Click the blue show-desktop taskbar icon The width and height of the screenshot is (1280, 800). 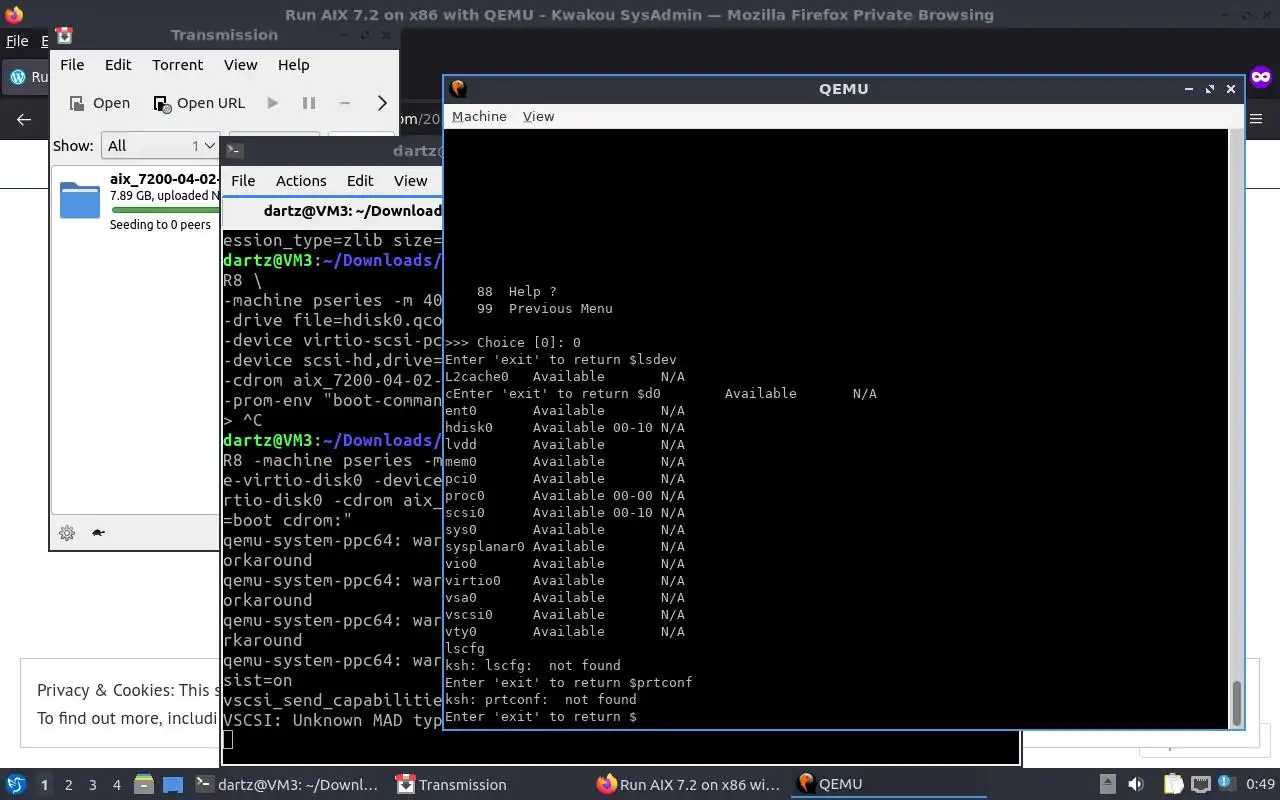173,785
